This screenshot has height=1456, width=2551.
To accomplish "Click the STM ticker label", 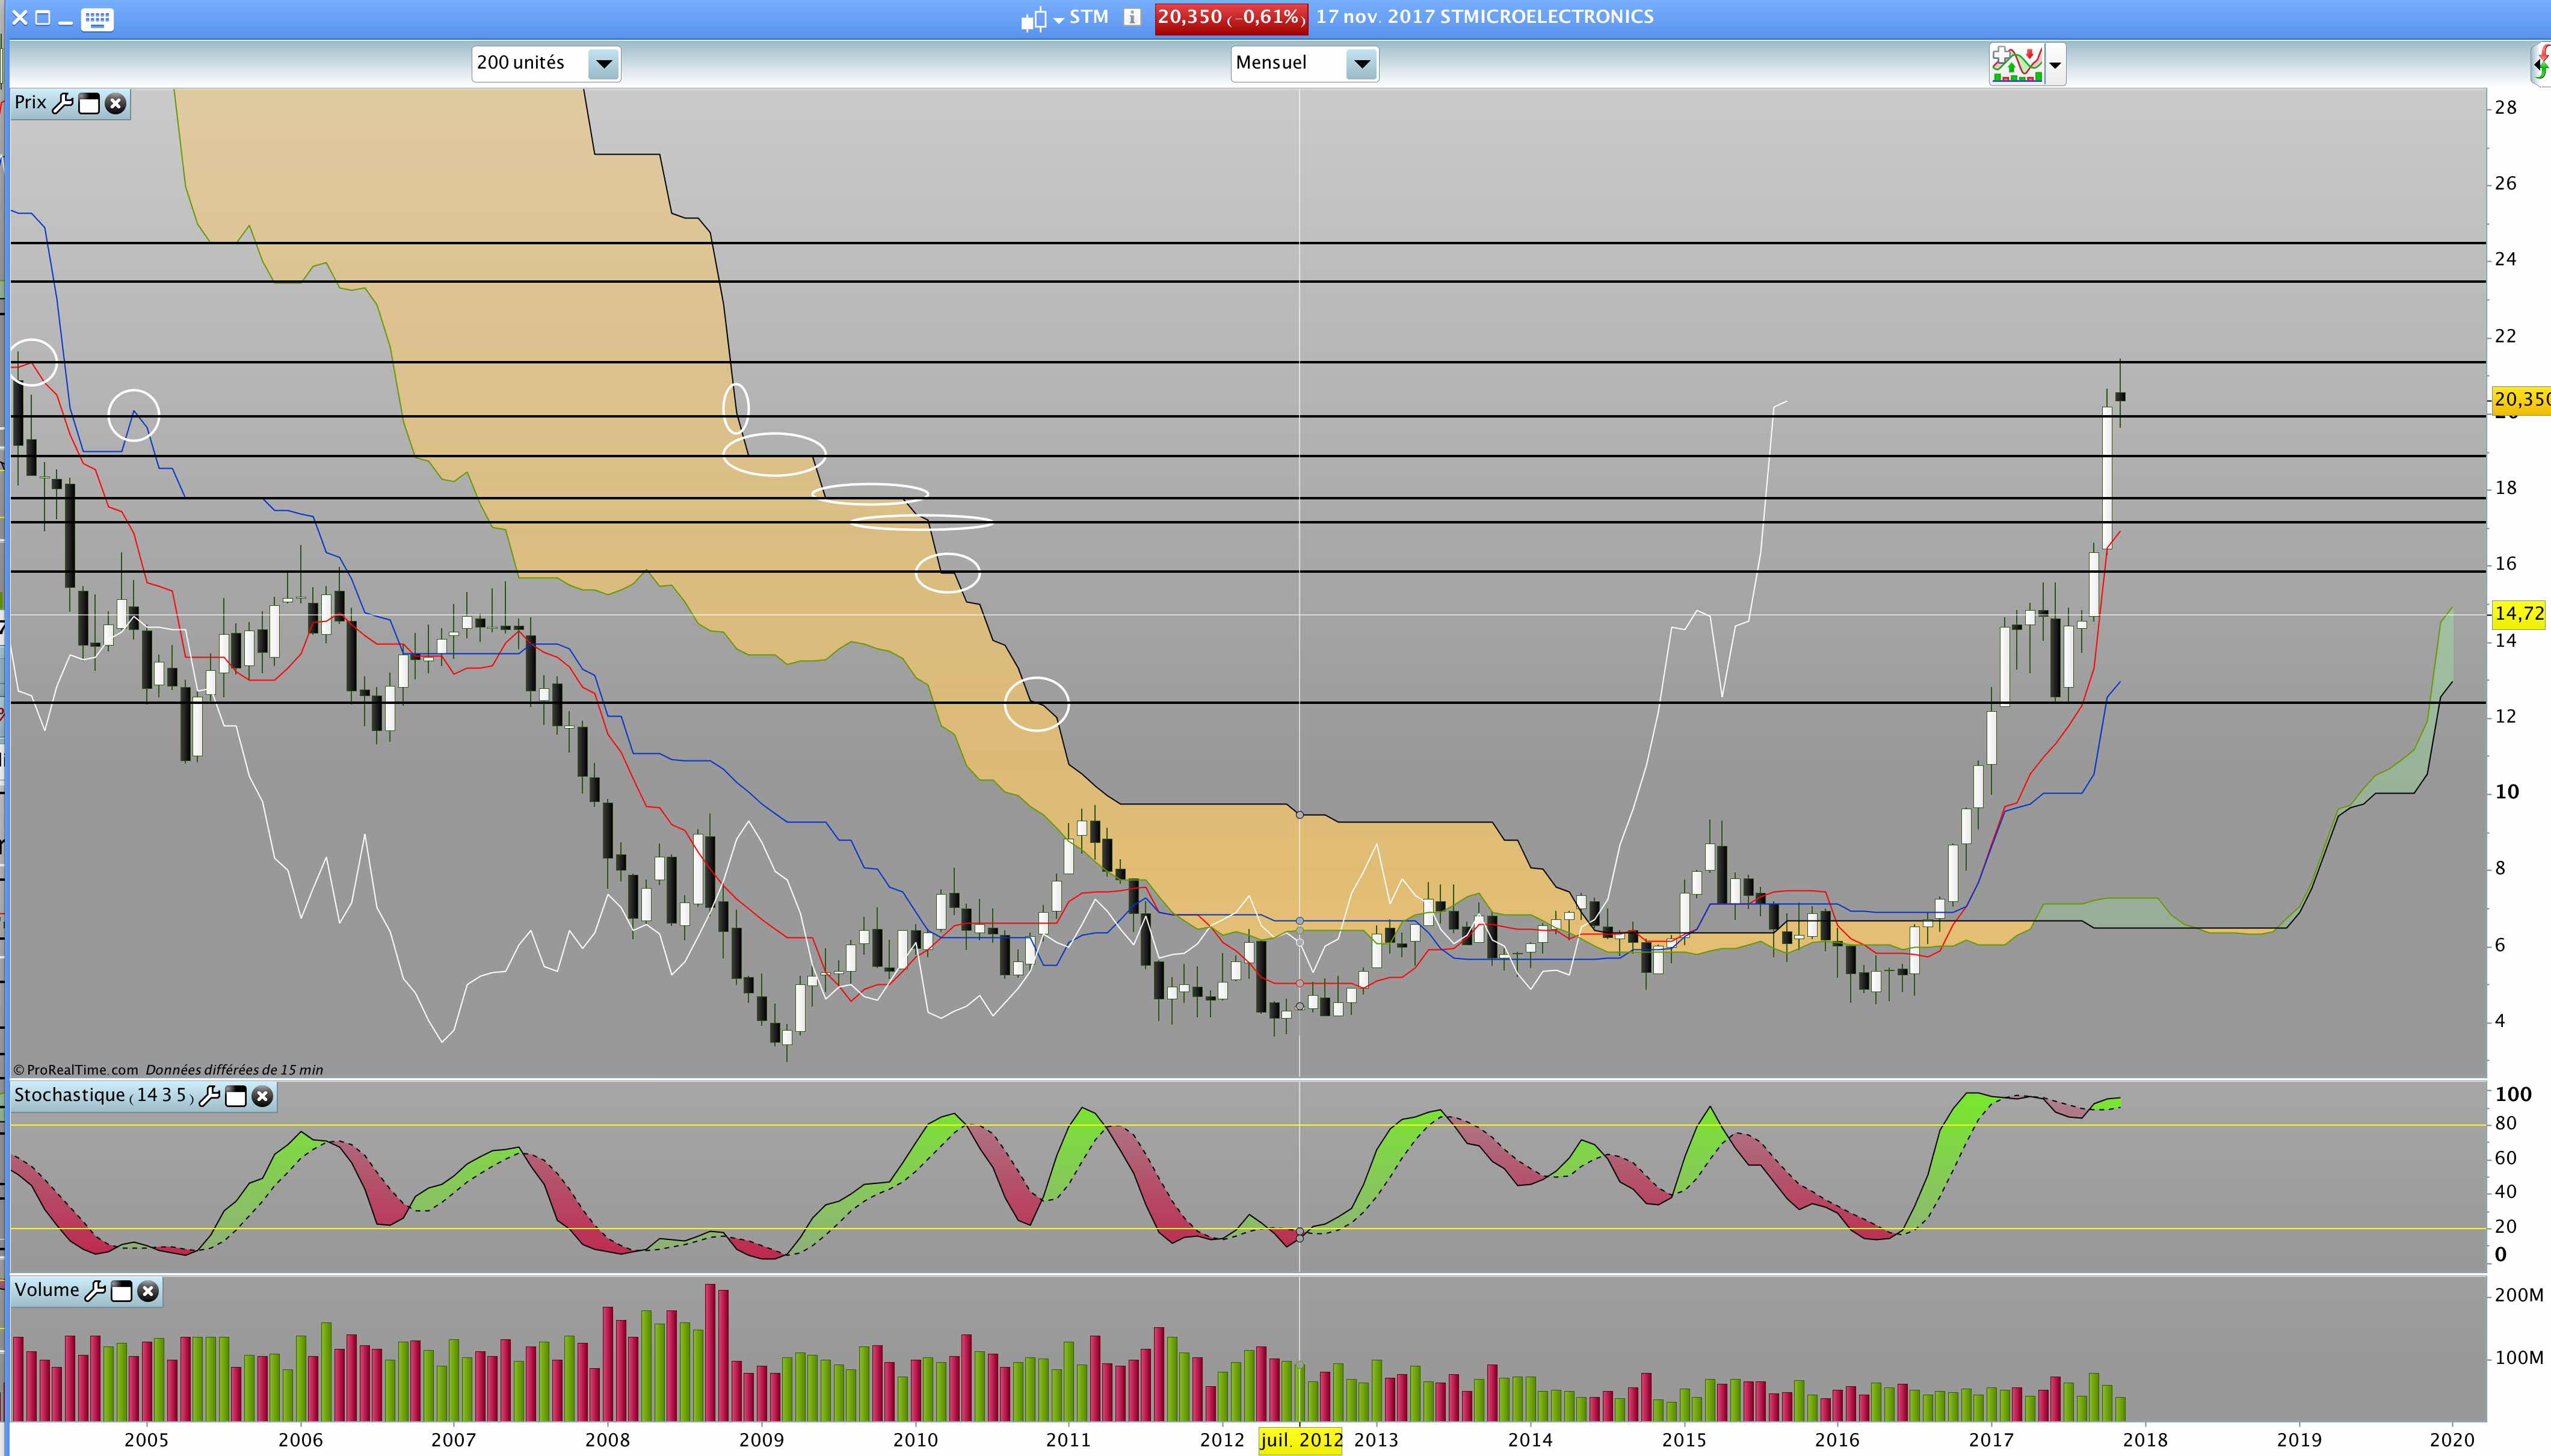I will (x=1089, y=17).
